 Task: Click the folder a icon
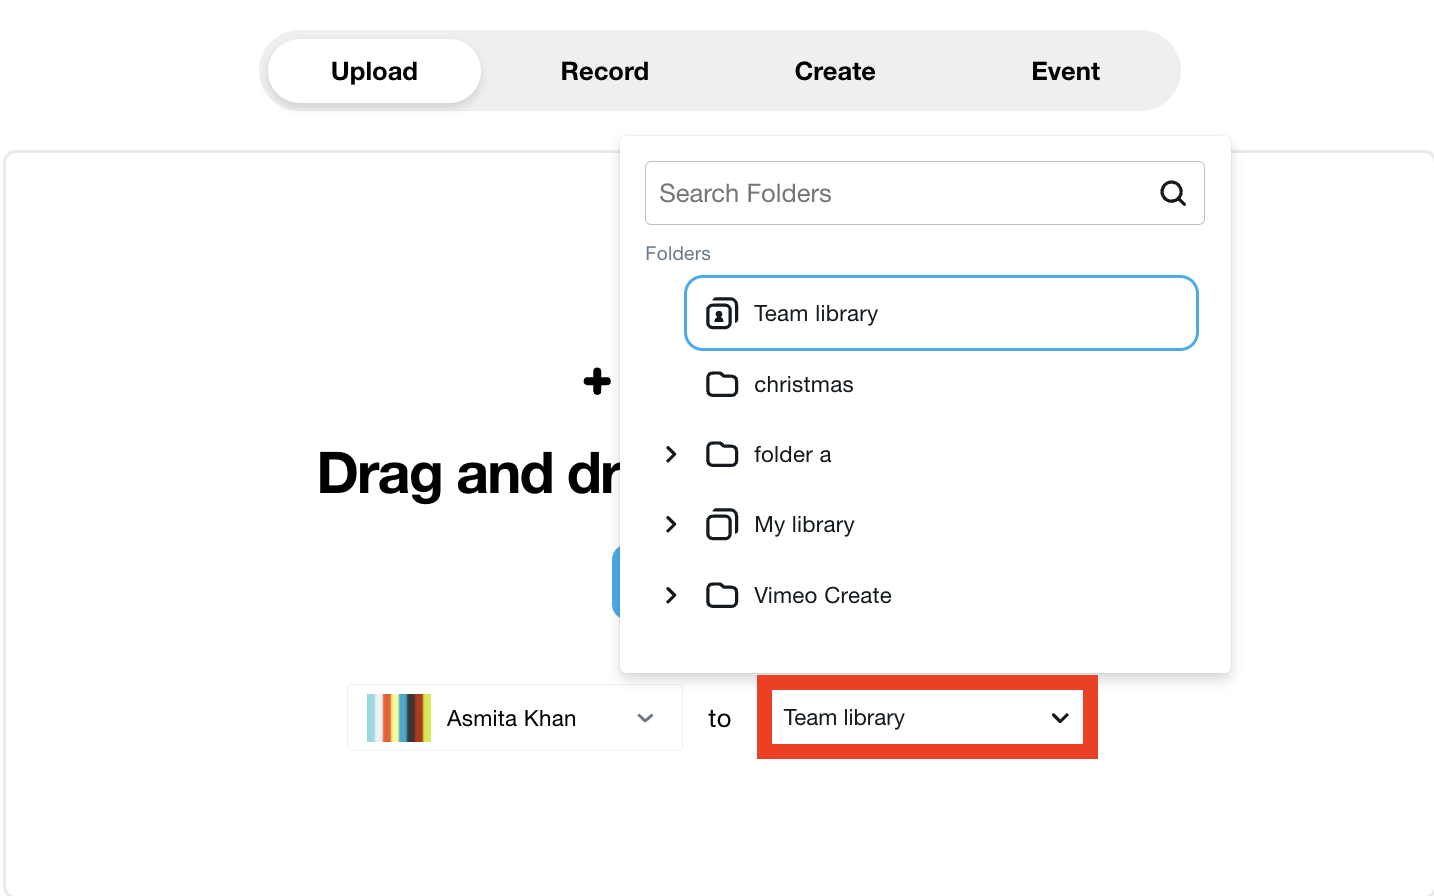(721, 455)
